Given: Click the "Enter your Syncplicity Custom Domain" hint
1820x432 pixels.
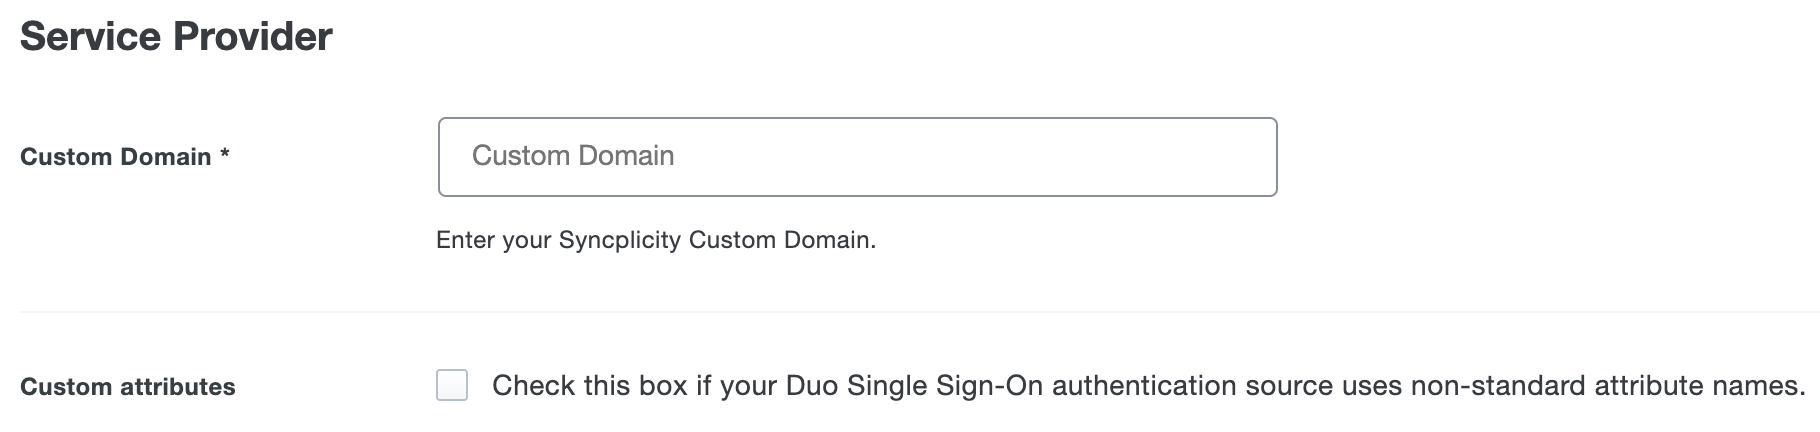Looking at the screenshot, I should point(656,240).
